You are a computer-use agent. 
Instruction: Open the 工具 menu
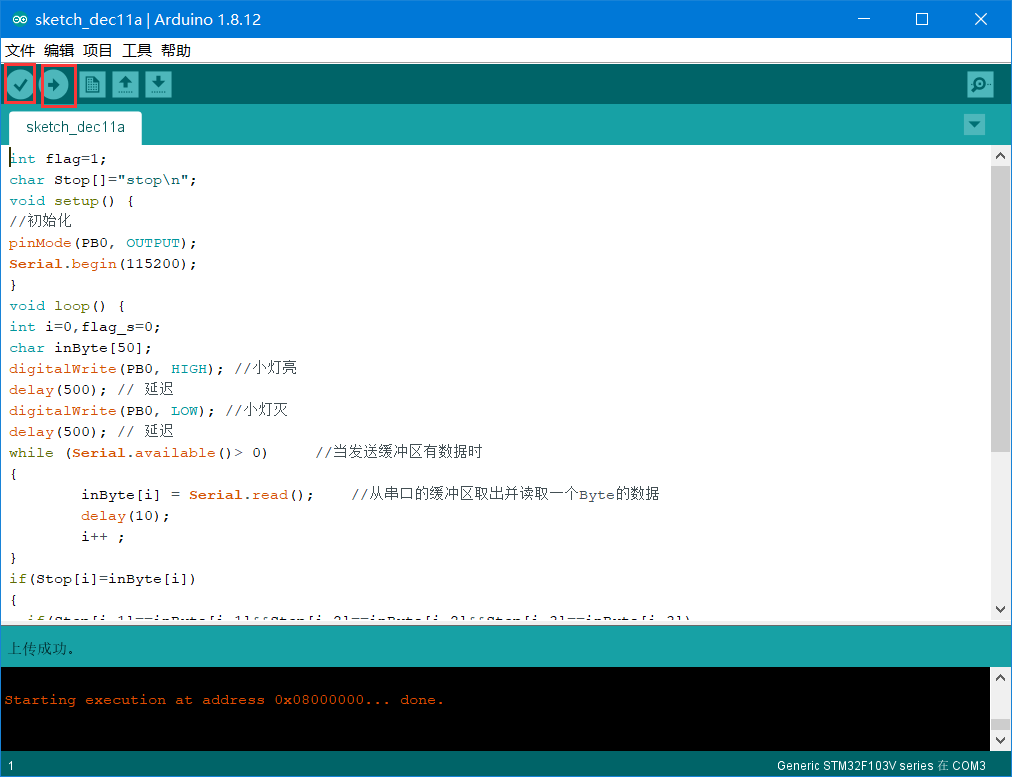point(137,50)
